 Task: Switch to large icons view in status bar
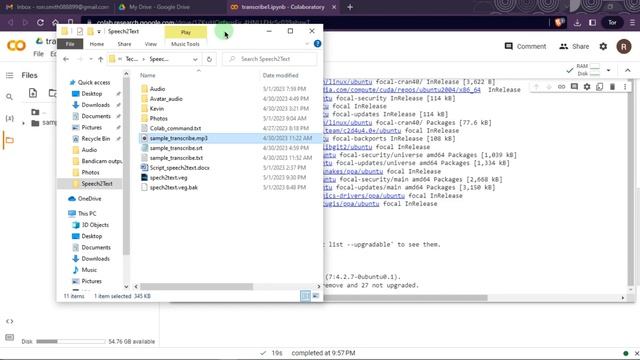point(316,296)
